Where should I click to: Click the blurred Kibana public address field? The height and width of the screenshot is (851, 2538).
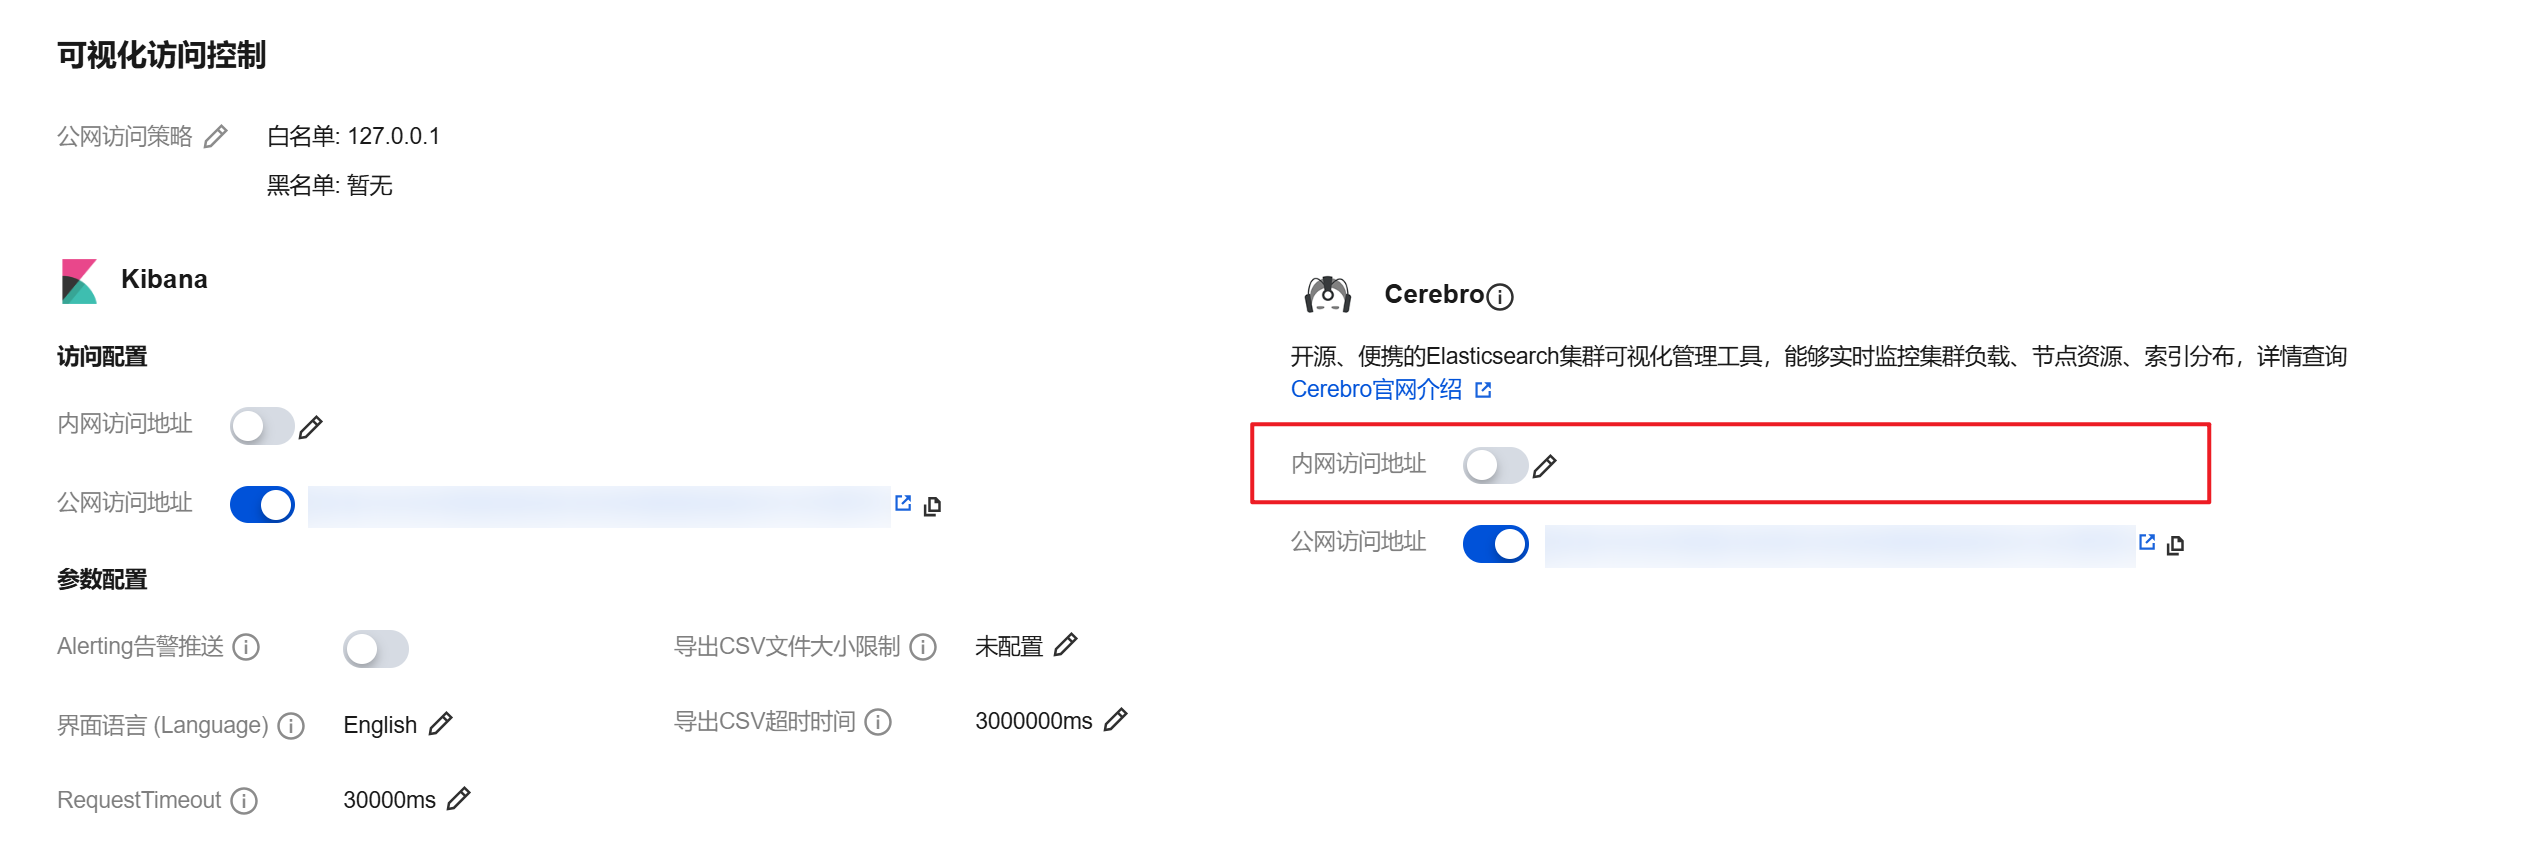(599, 506)
